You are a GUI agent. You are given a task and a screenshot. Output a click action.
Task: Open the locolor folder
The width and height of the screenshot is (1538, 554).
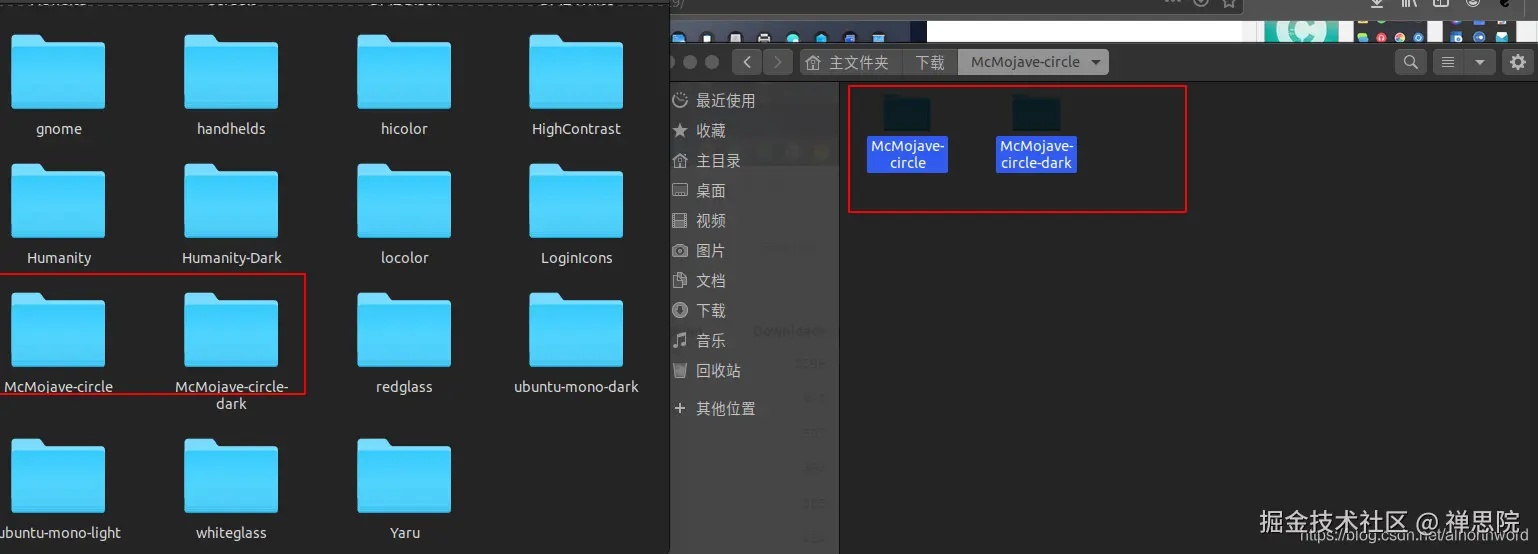click(x=404, y=214)
